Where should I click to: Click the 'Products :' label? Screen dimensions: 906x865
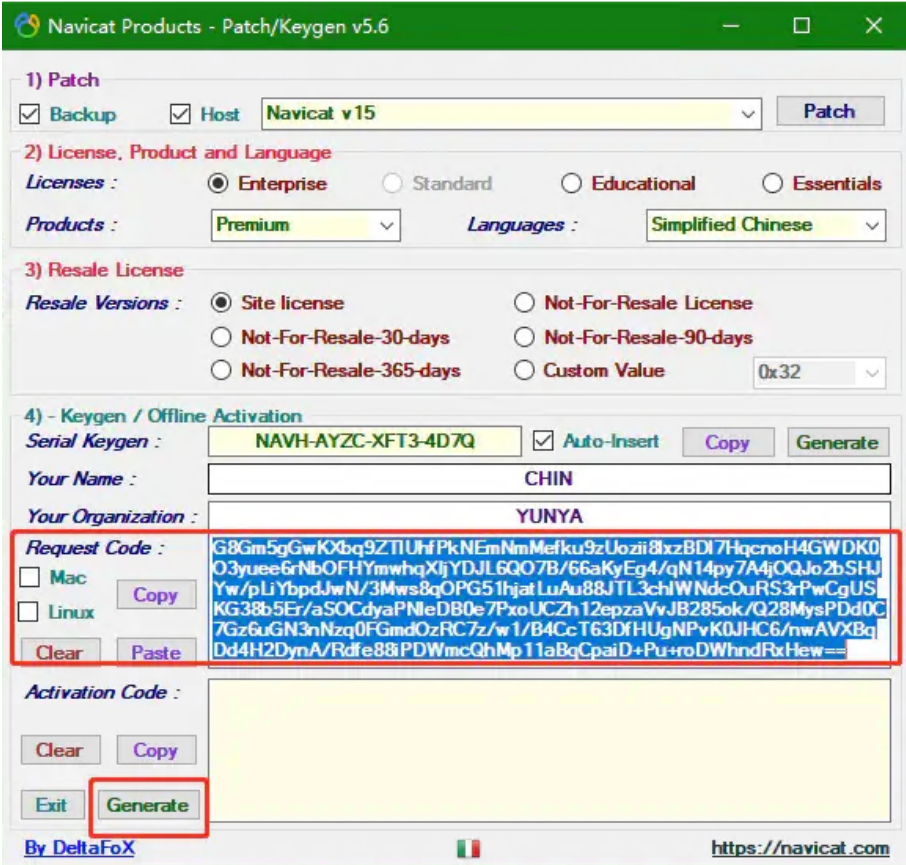[71, 224]
